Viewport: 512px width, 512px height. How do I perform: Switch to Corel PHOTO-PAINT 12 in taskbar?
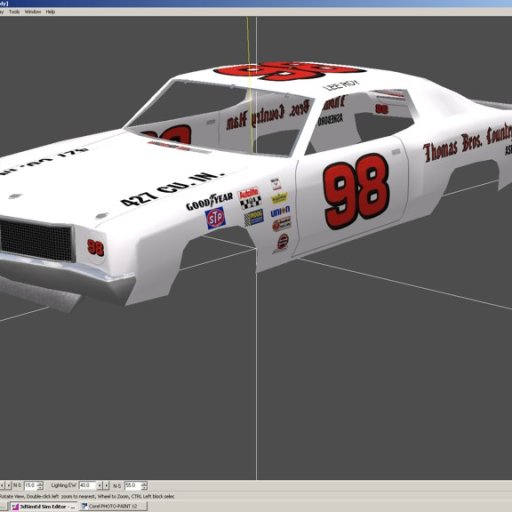(x=113, y=506)
